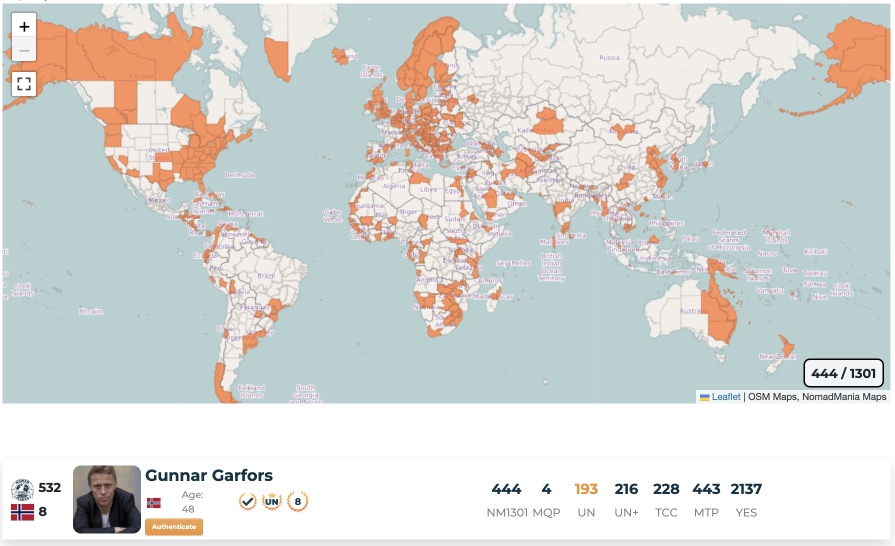This screenshot has height=546, width=895.
Task: Click the 444 / 1301 map counter
Action: point(843,373)
